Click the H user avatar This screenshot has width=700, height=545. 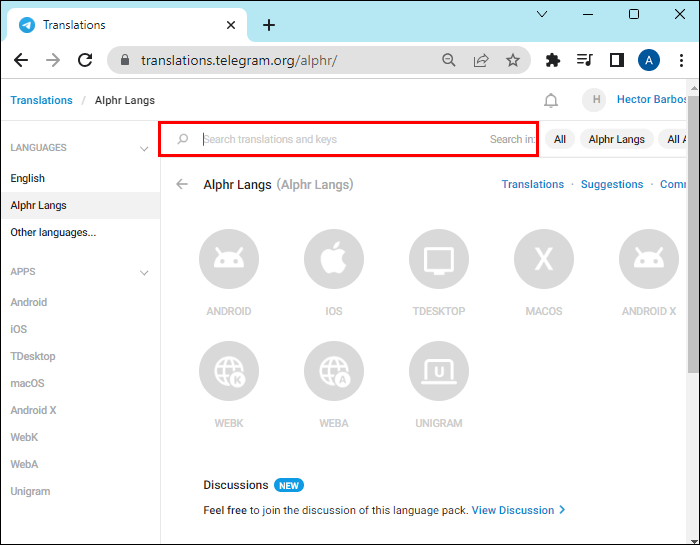point(594,100)
